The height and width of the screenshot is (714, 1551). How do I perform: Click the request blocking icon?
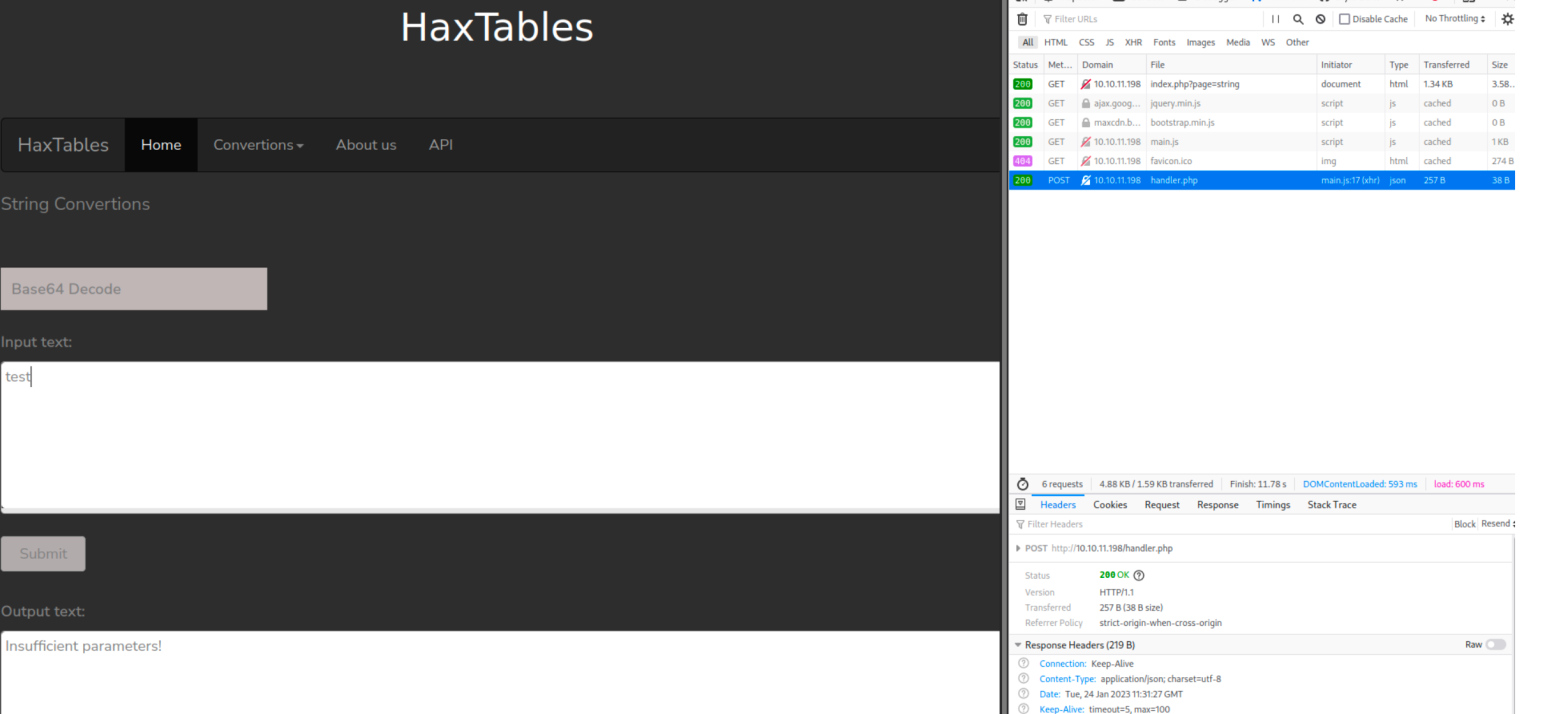(1320, 19)
